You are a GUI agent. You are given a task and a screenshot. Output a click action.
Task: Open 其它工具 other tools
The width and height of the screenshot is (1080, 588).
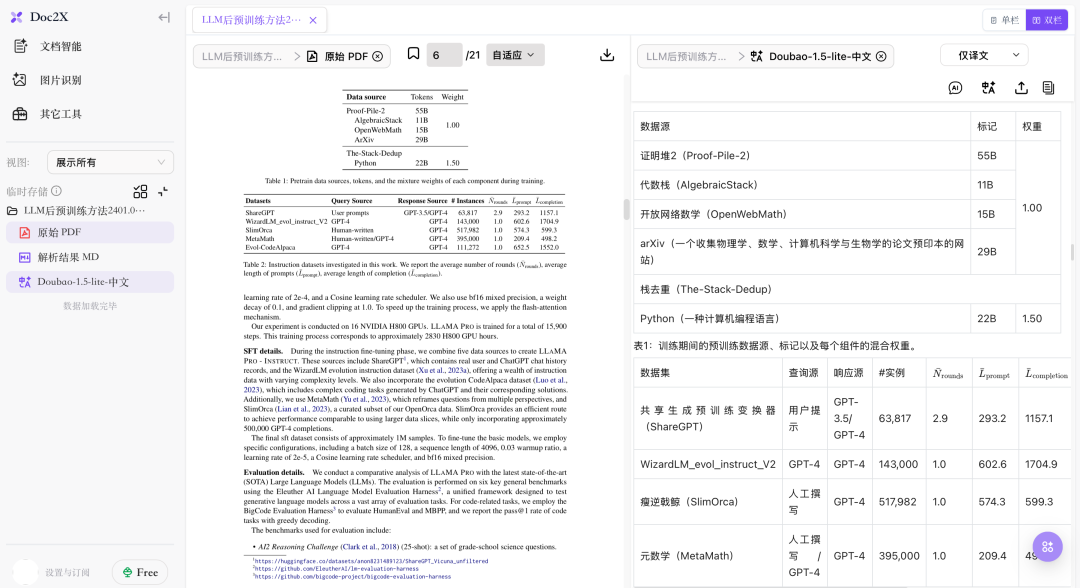(x=60, y=114)
